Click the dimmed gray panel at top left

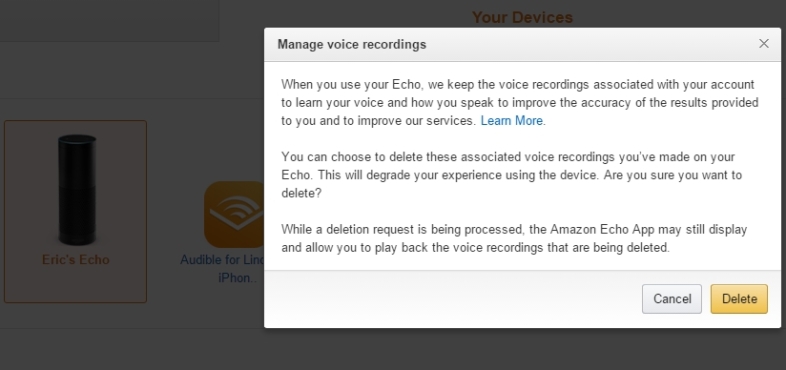(x=109, y=21)
